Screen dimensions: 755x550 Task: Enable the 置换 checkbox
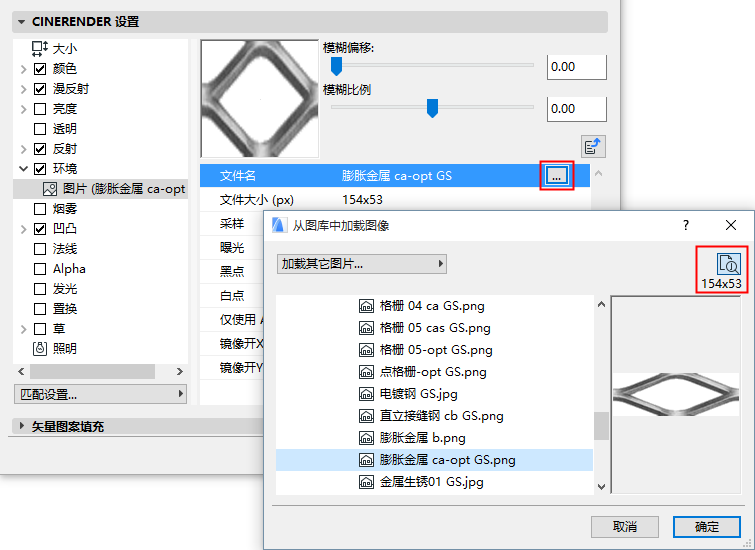tap(40, 309)
